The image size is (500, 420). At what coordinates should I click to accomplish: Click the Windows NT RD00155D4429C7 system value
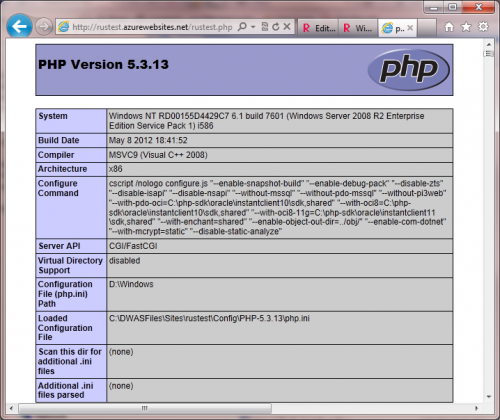point(267,121)
